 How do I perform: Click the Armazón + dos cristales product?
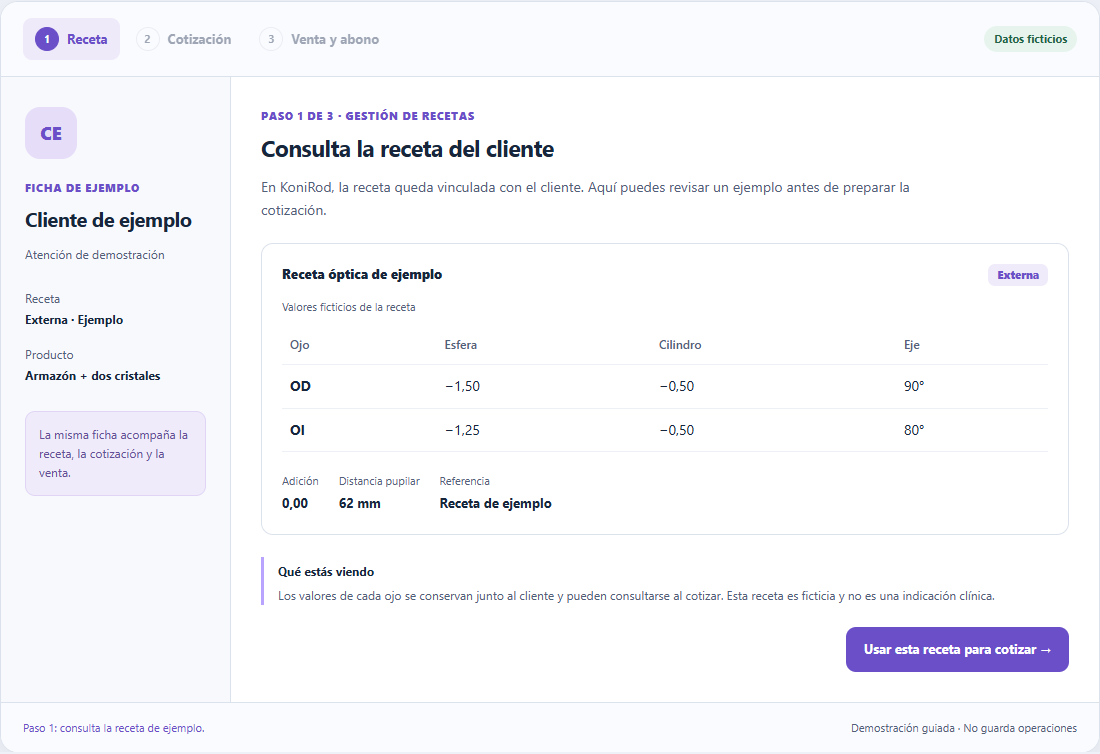click(x=93, y=376)
